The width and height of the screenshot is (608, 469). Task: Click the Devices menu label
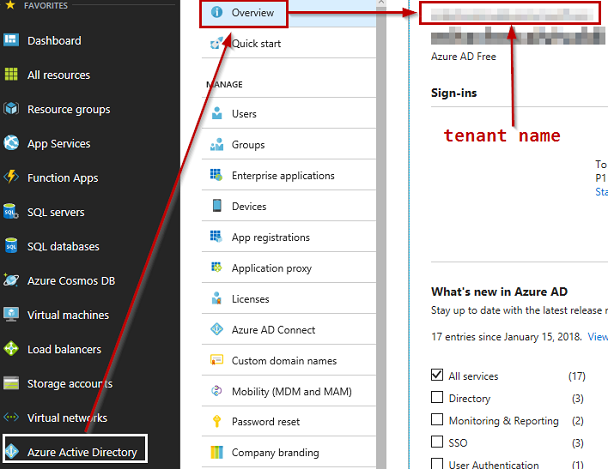[x=249, y=206]
